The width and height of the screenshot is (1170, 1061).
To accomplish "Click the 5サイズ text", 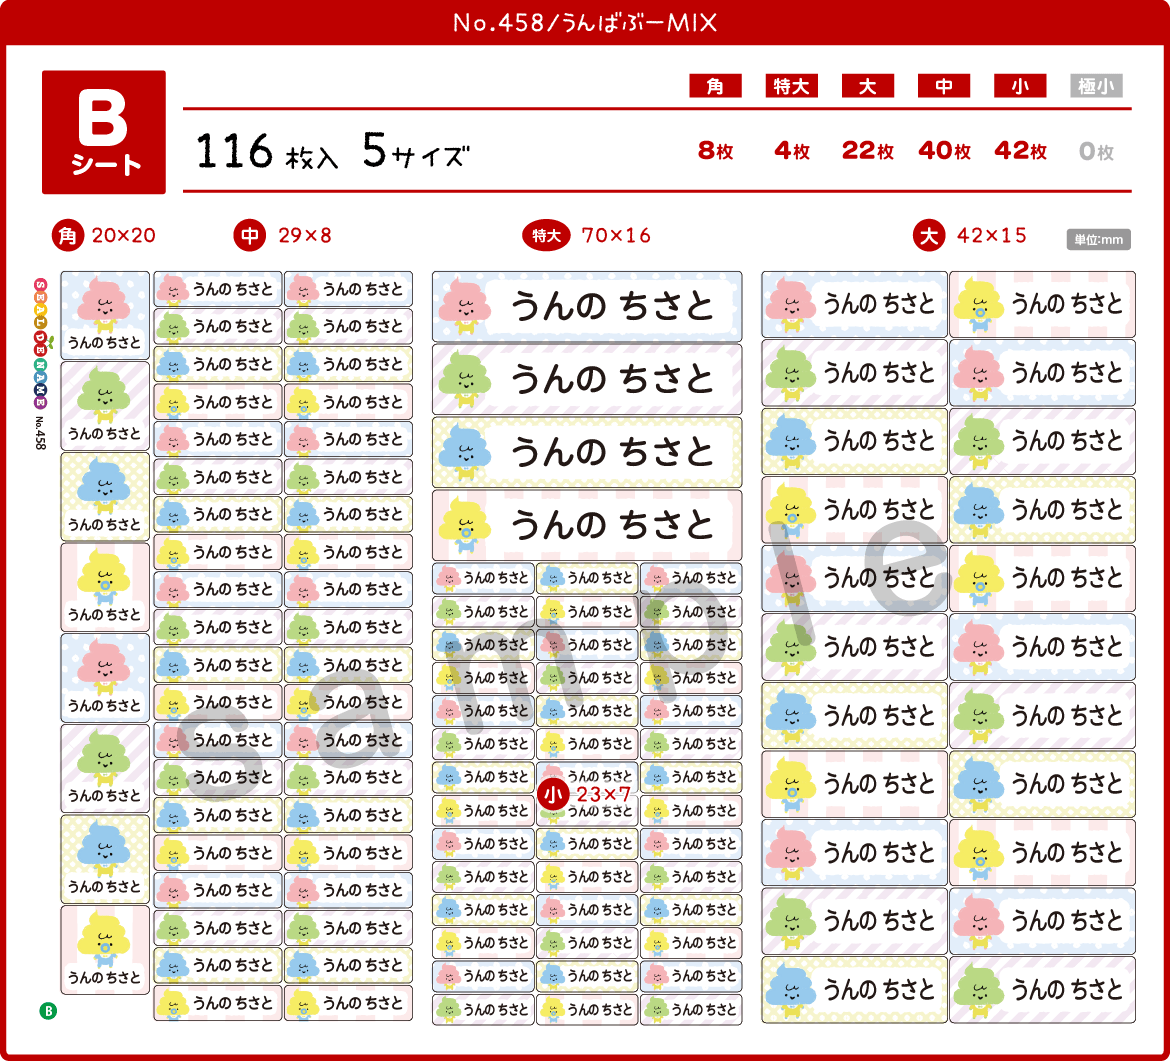I will pyautogui.click(x=416, y=151).
